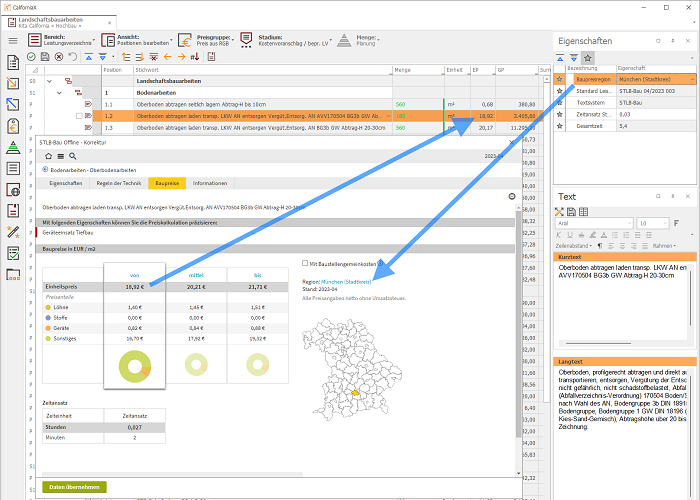Viewport: 700px width, 500px height.
Task: Click the magic wand sidebar icon
Action: pos(13,232)
